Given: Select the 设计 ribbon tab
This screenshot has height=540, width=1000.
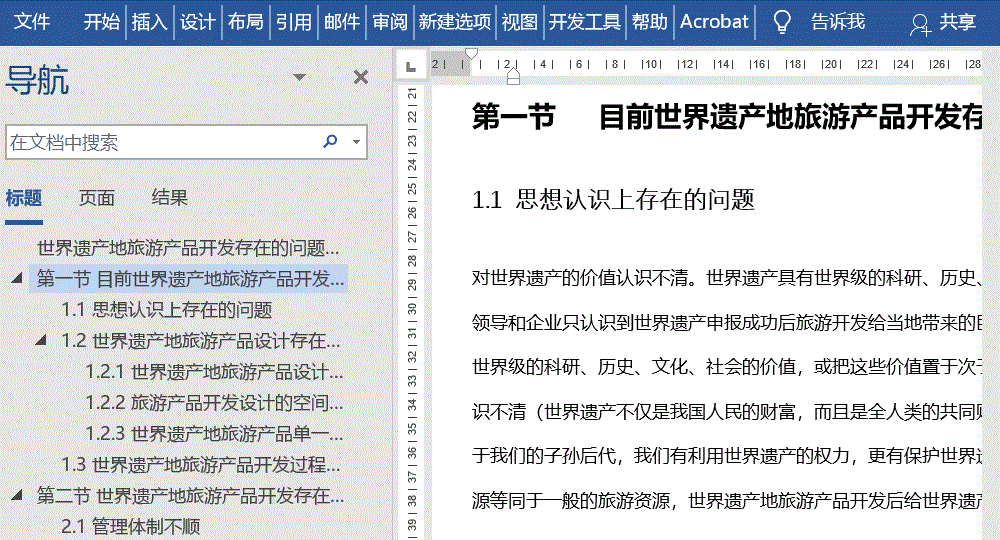Looking at the screenshot, I should coord(197,22).
